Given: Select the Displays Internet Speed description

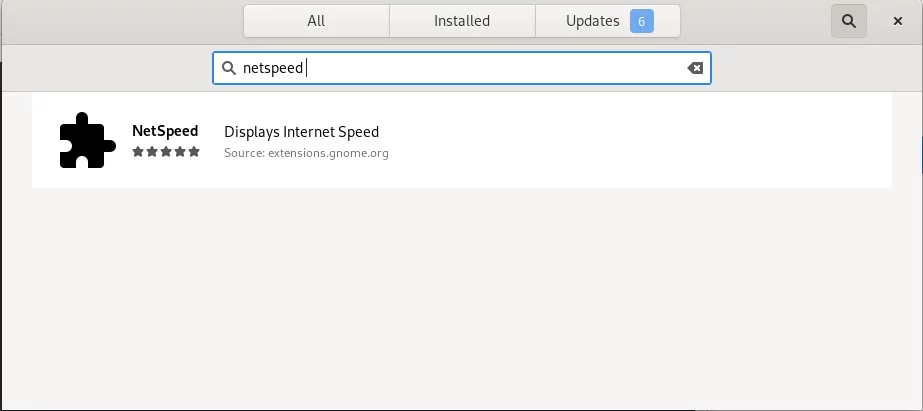Looking at the screenshot, I should (301, 132).
